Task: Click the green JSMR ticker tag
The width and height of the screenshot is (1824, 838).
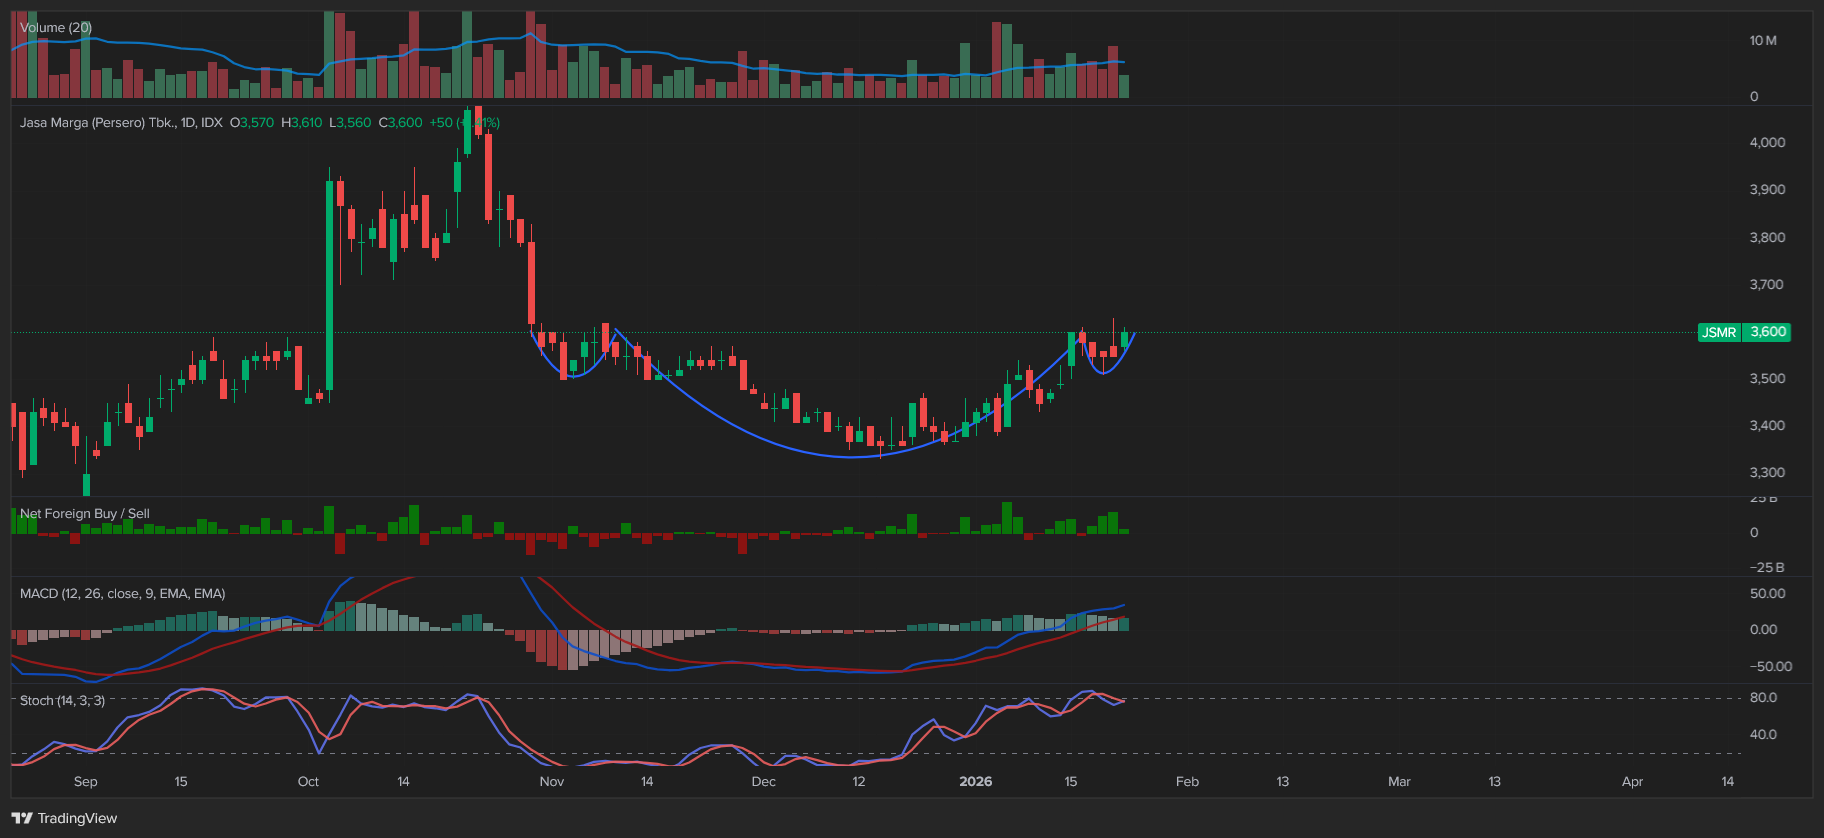Action: tap(1719, 332)
